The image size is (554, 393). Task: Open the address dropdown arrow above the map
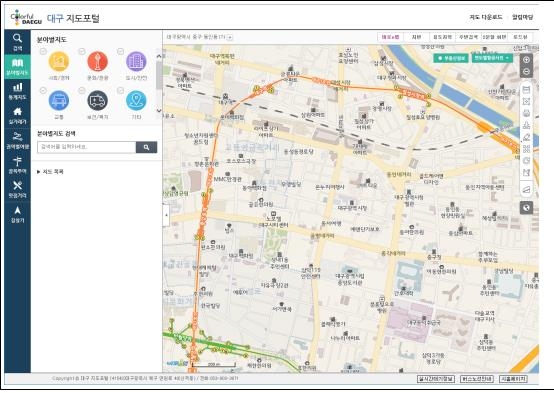[230, 37]
